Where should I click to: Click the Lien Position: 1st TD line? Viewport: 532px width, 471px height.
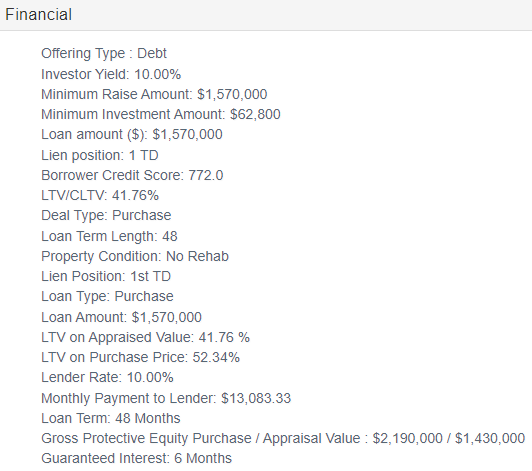tap(106, 276)
